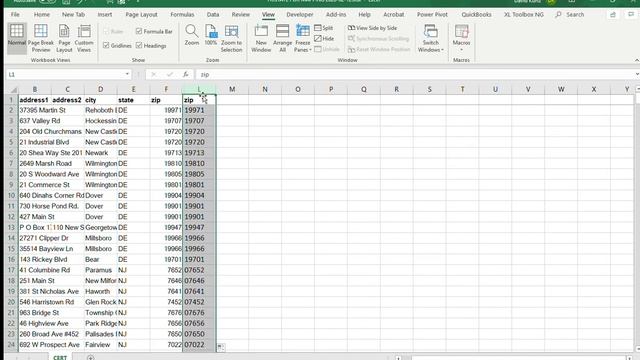Open the Power Pivot tab
640x360 pixels.
pos(432,14)
